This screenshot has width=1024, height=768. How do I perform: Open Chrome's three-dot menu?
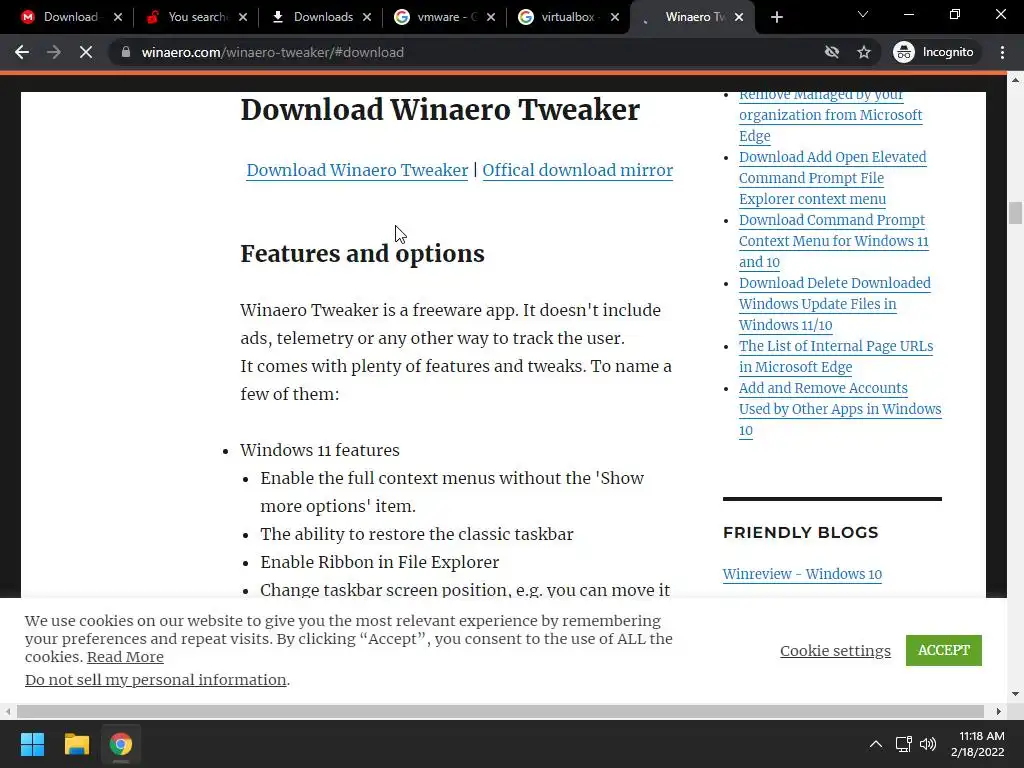click(x=1002, y=52)
